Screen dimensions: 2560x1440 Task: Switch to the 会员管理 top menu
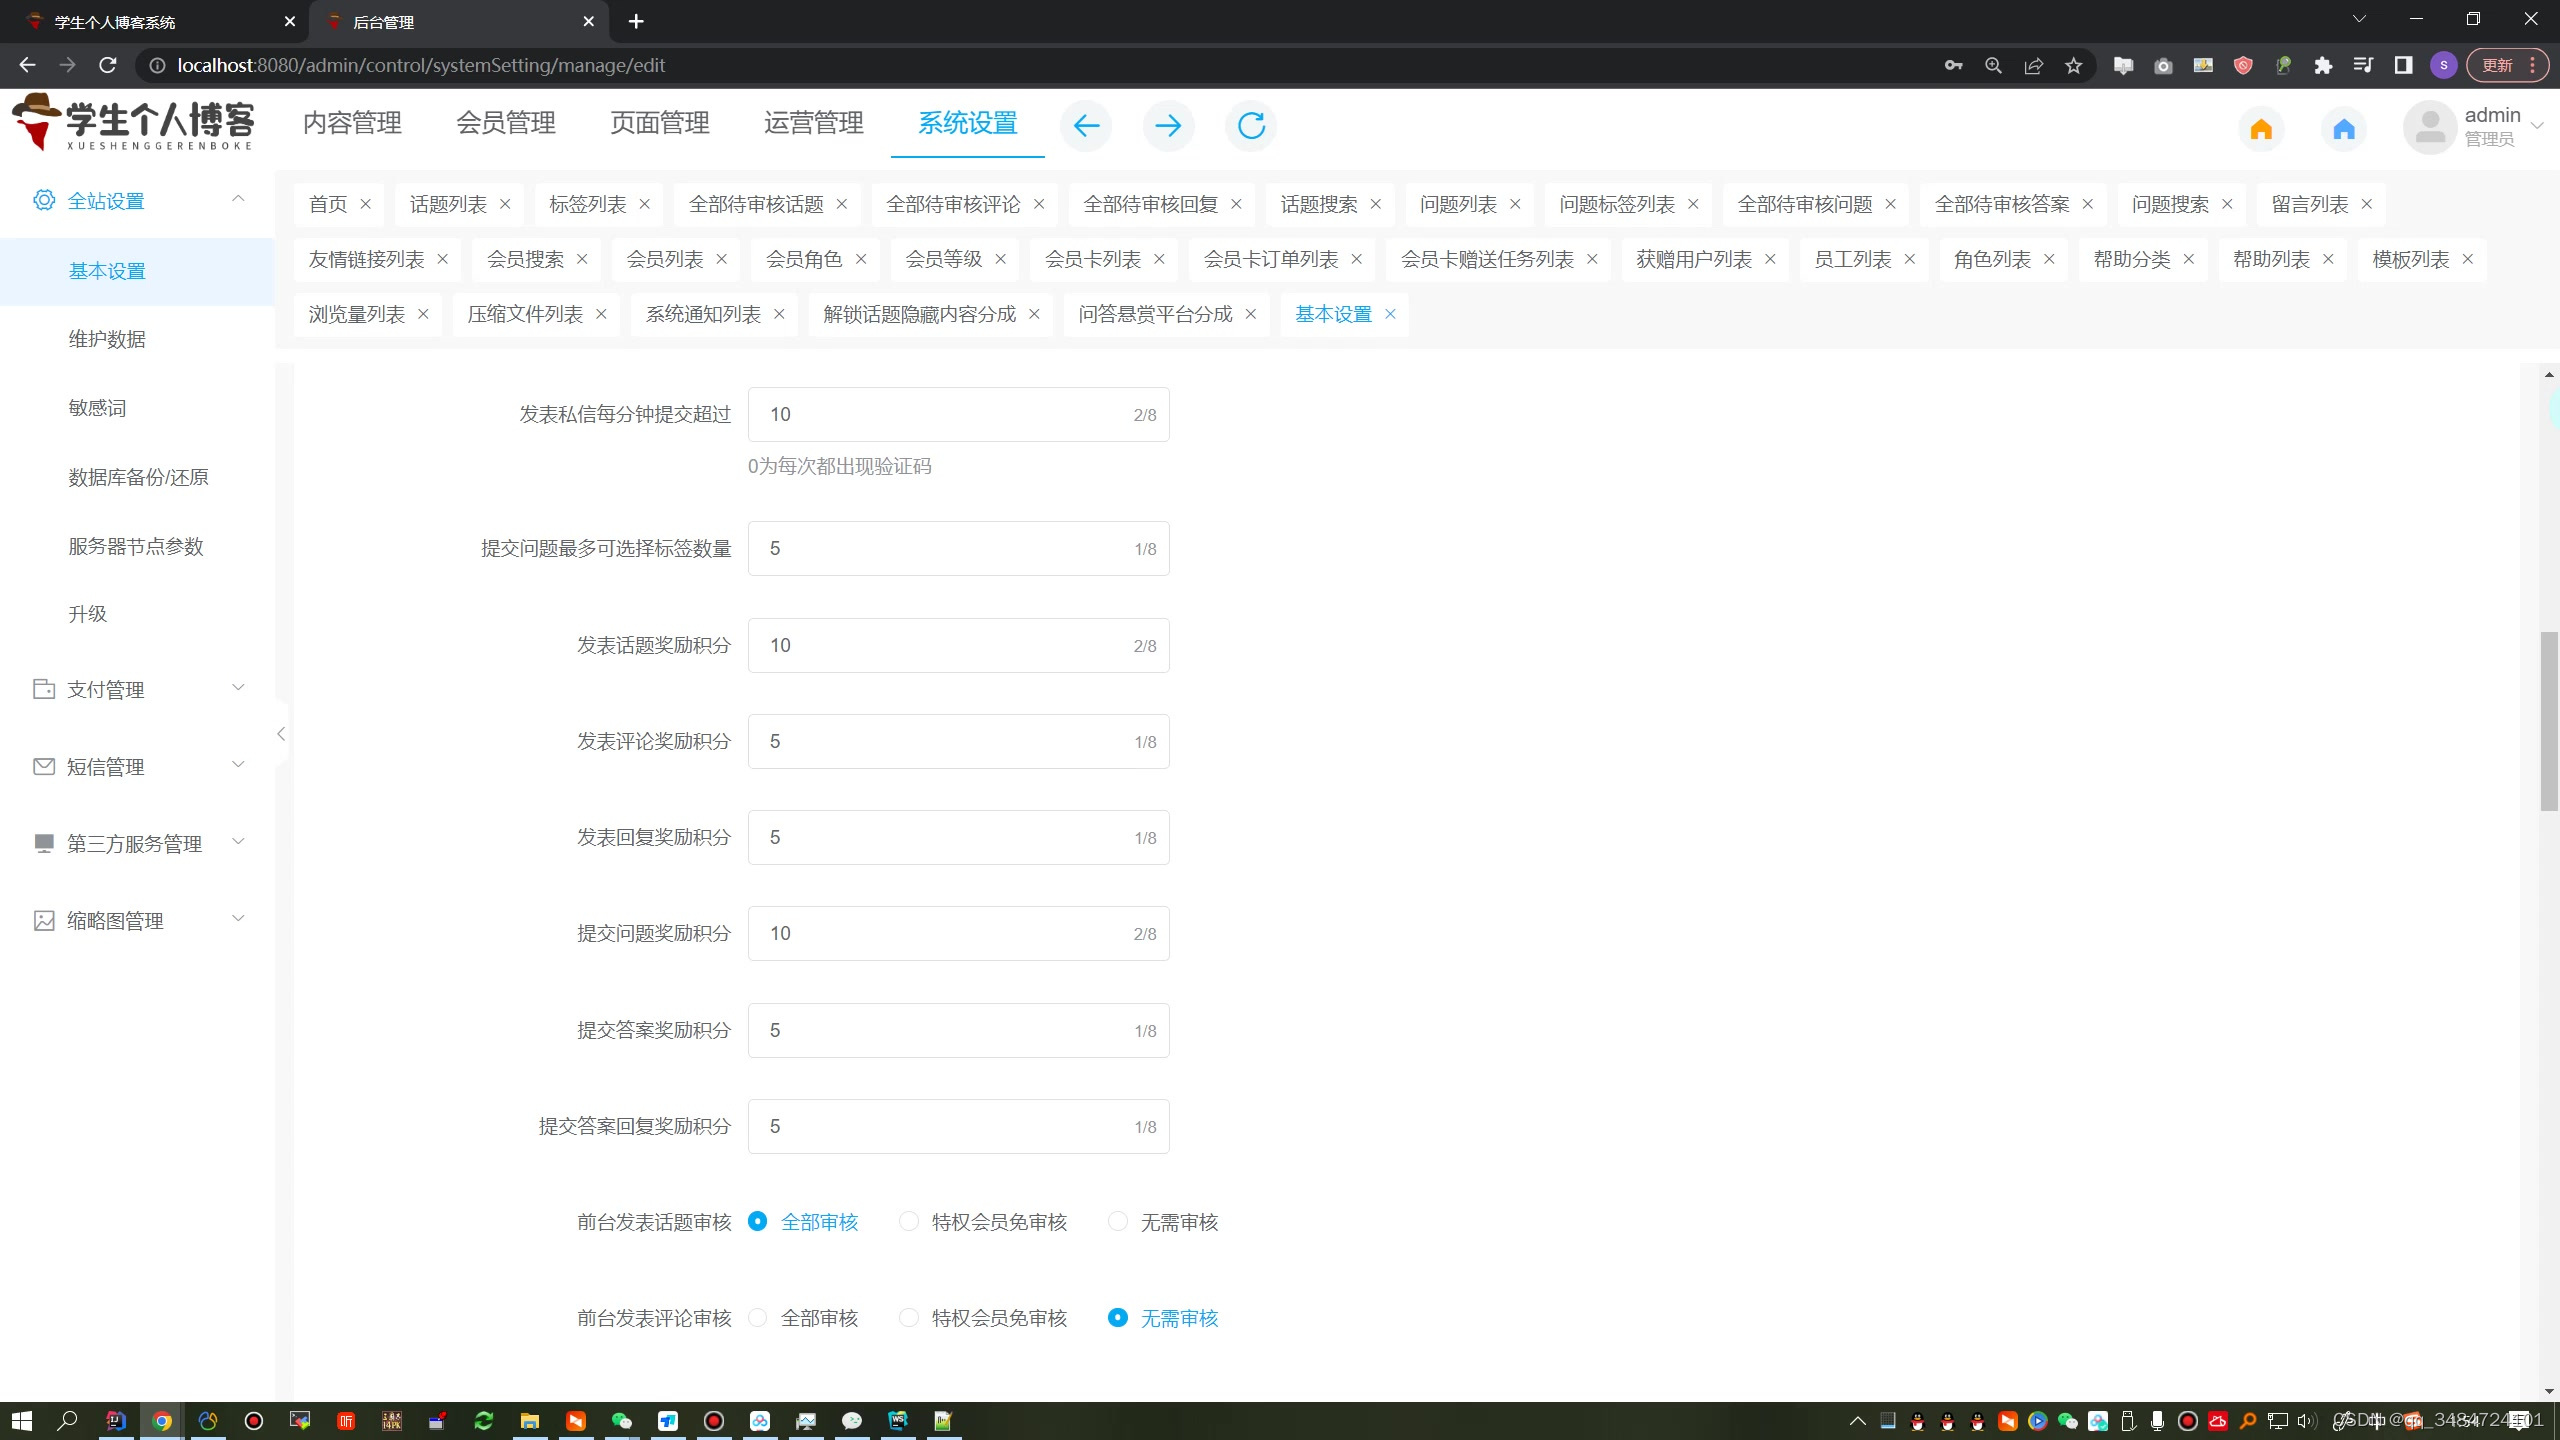click(506, 123)
